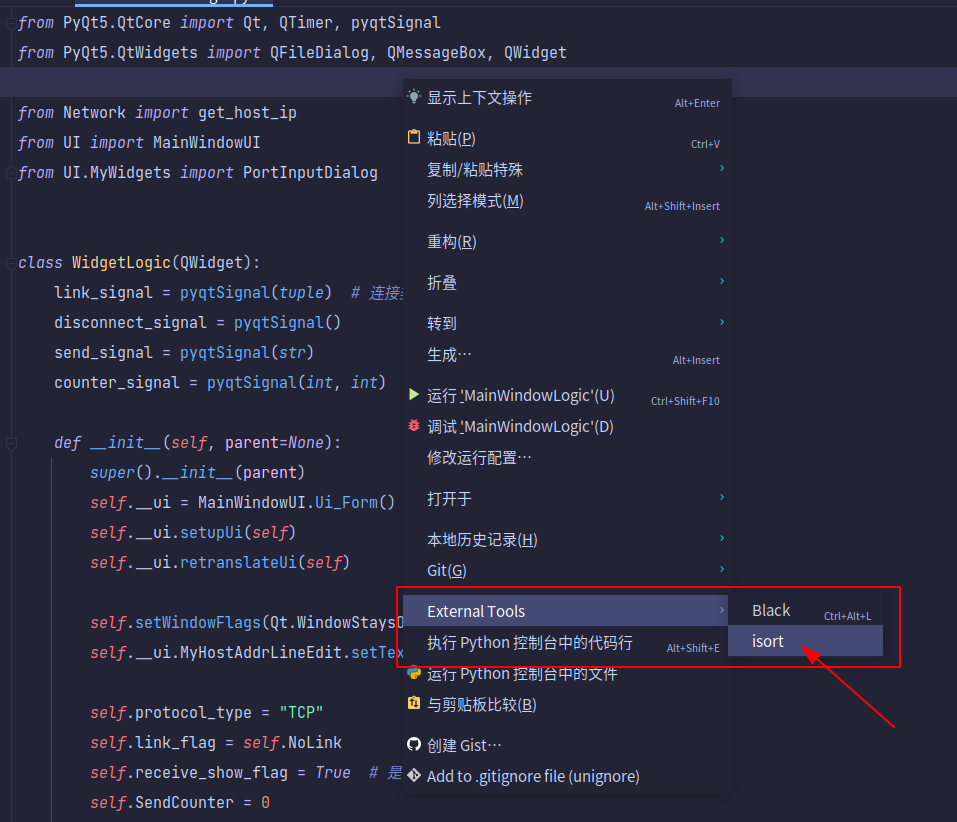Click the Python icon beside 运行 Python 控制台中的文件
This screenshot has width=957, height=822.
tap(414, 673)
